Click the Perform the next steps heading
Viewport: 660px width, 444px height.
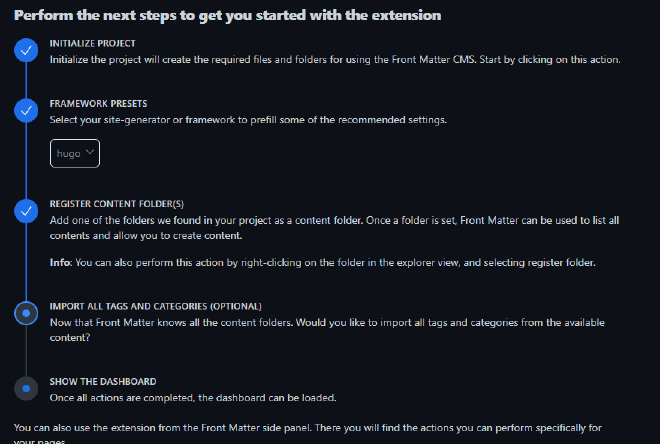(228, 16)
